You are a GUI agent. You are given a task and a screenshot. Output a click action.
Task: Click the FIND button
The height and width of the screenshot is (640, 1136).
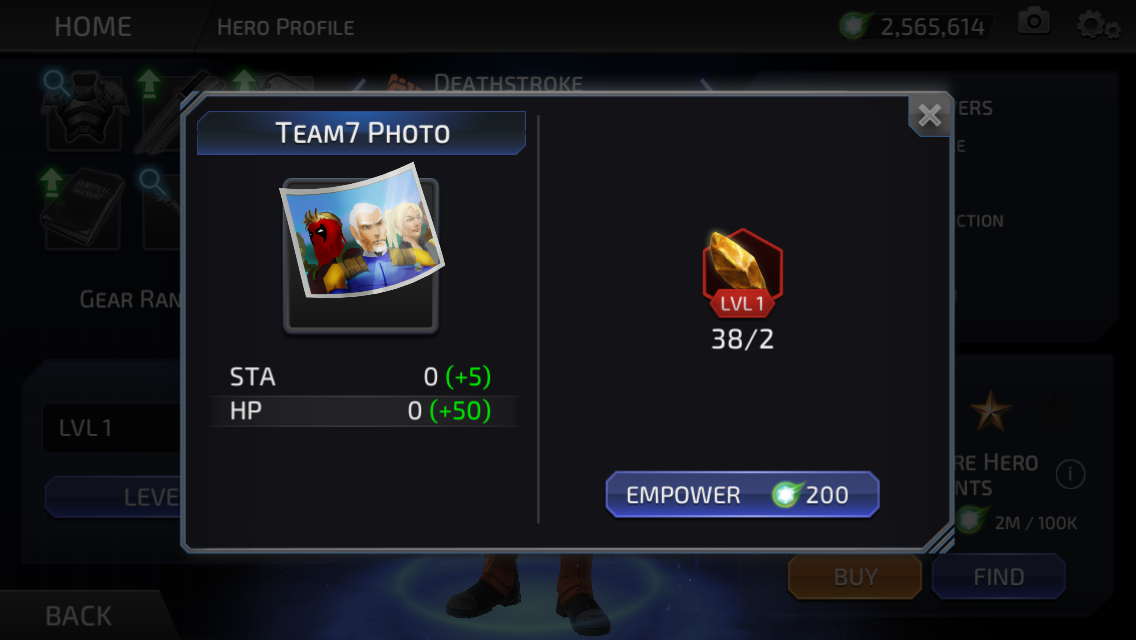pyautogui.click(x=998, y=577)
